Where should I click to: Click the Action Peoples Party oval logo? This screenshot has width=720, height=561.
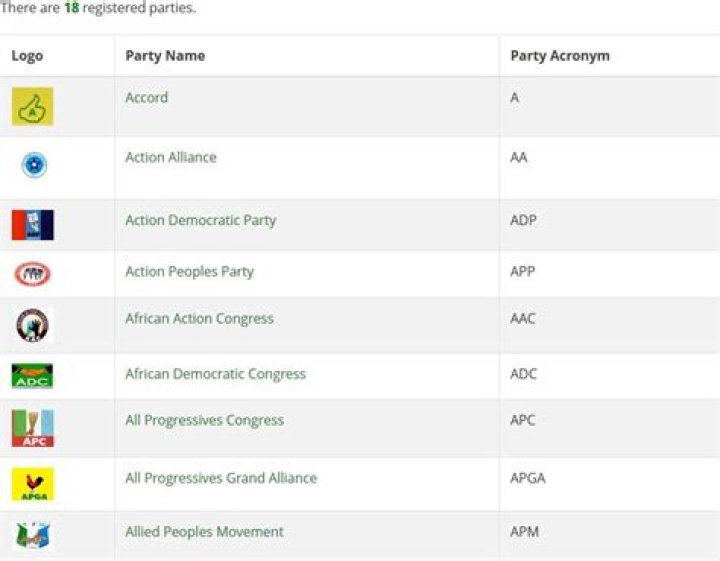point(32,273)
